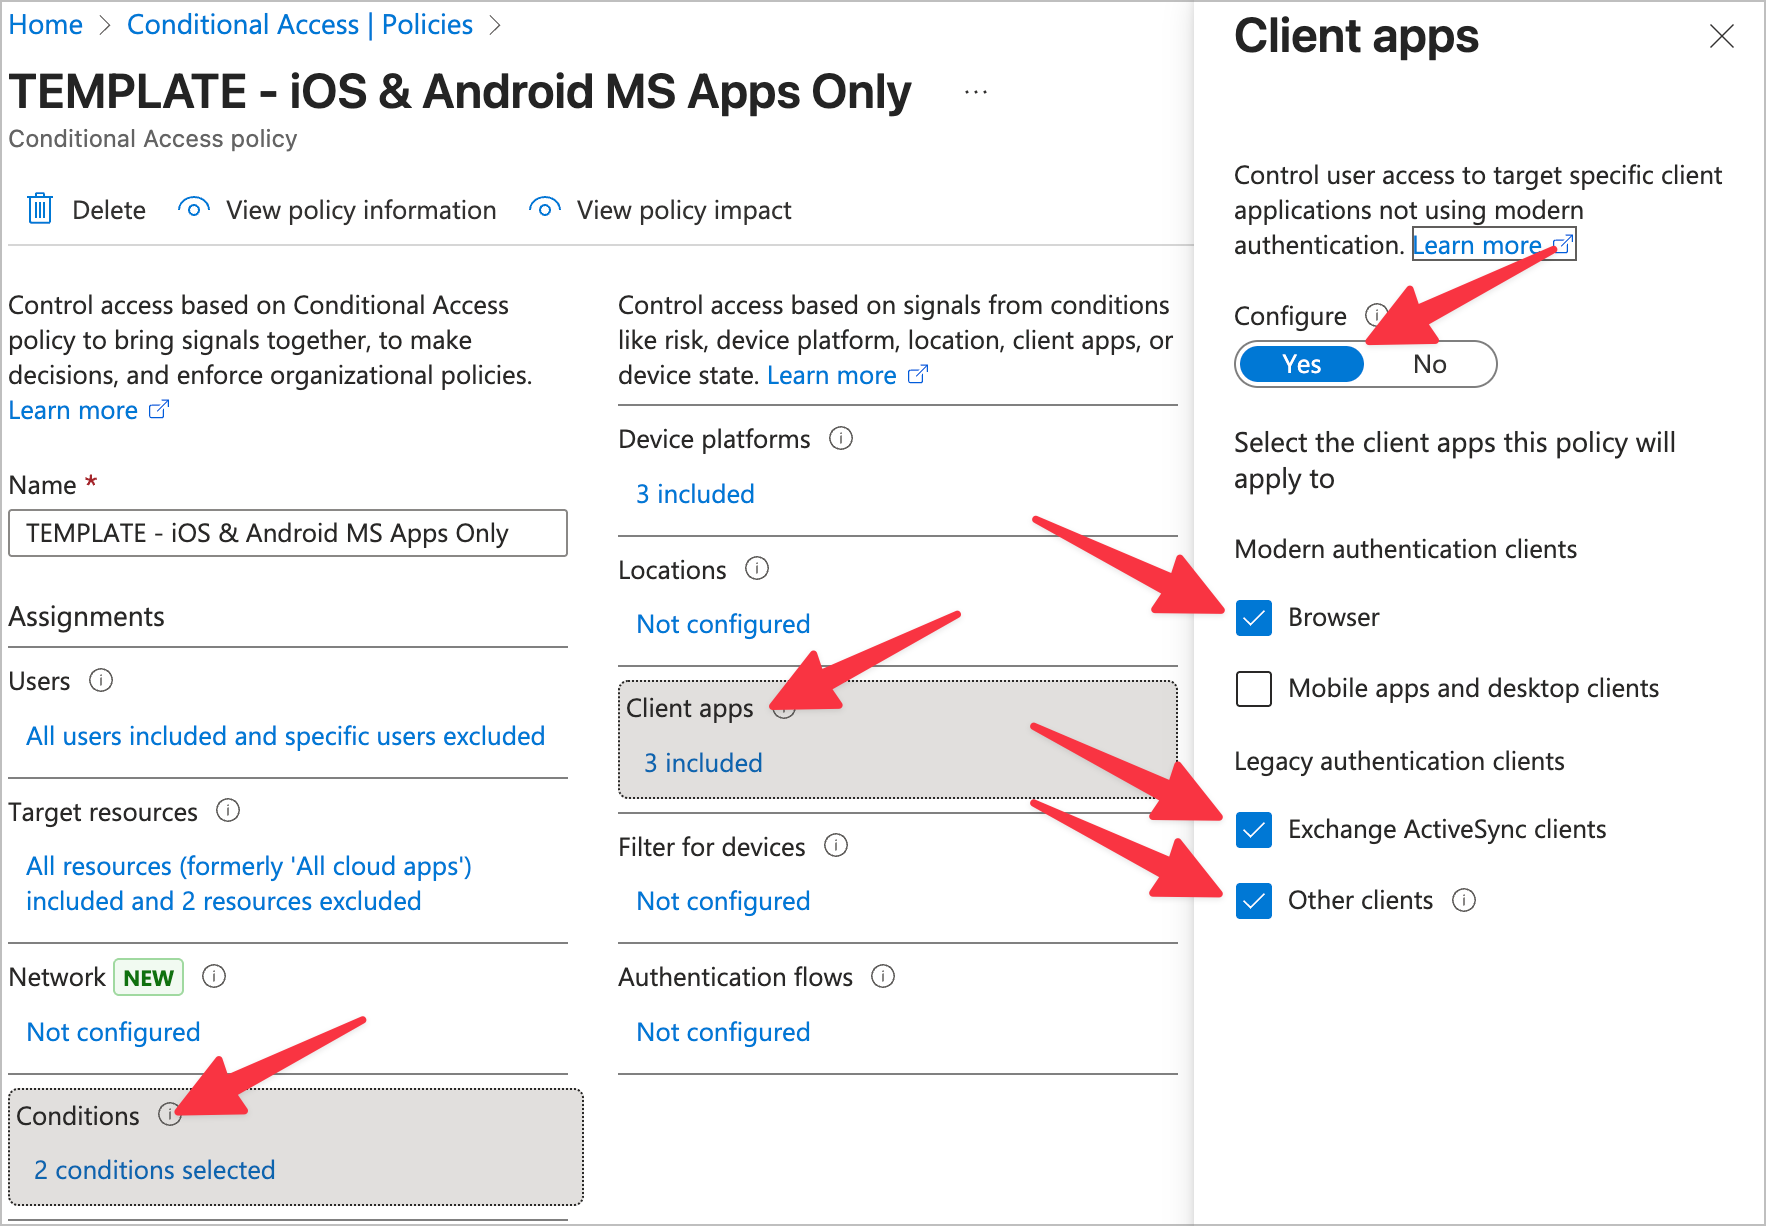Click the policy Name input field
This screenshot has width=1766, height=1226.
coord(288,533)
